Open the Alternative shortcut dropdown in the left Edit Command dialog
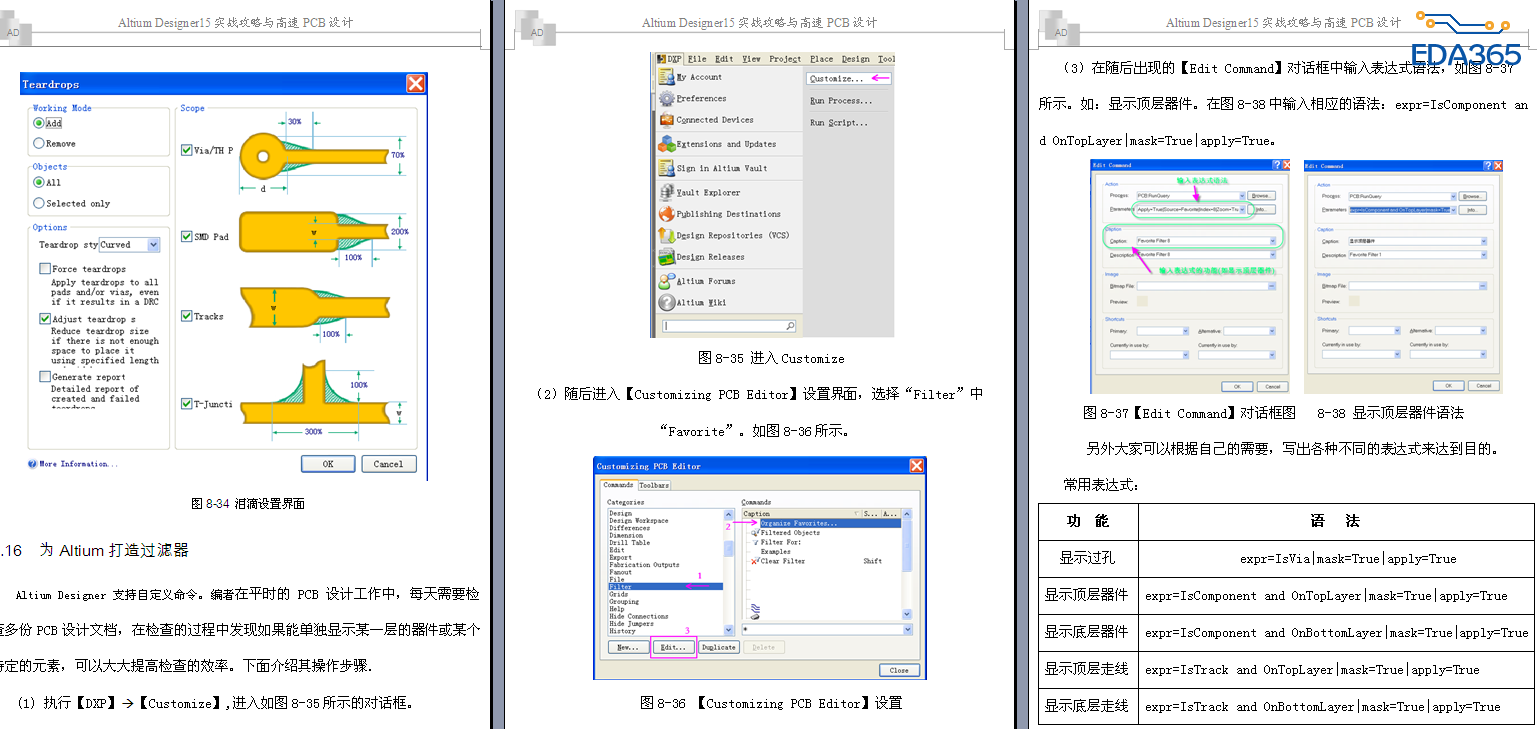The width and height of the screenshot is (1537, 729). coord(1273,330)
